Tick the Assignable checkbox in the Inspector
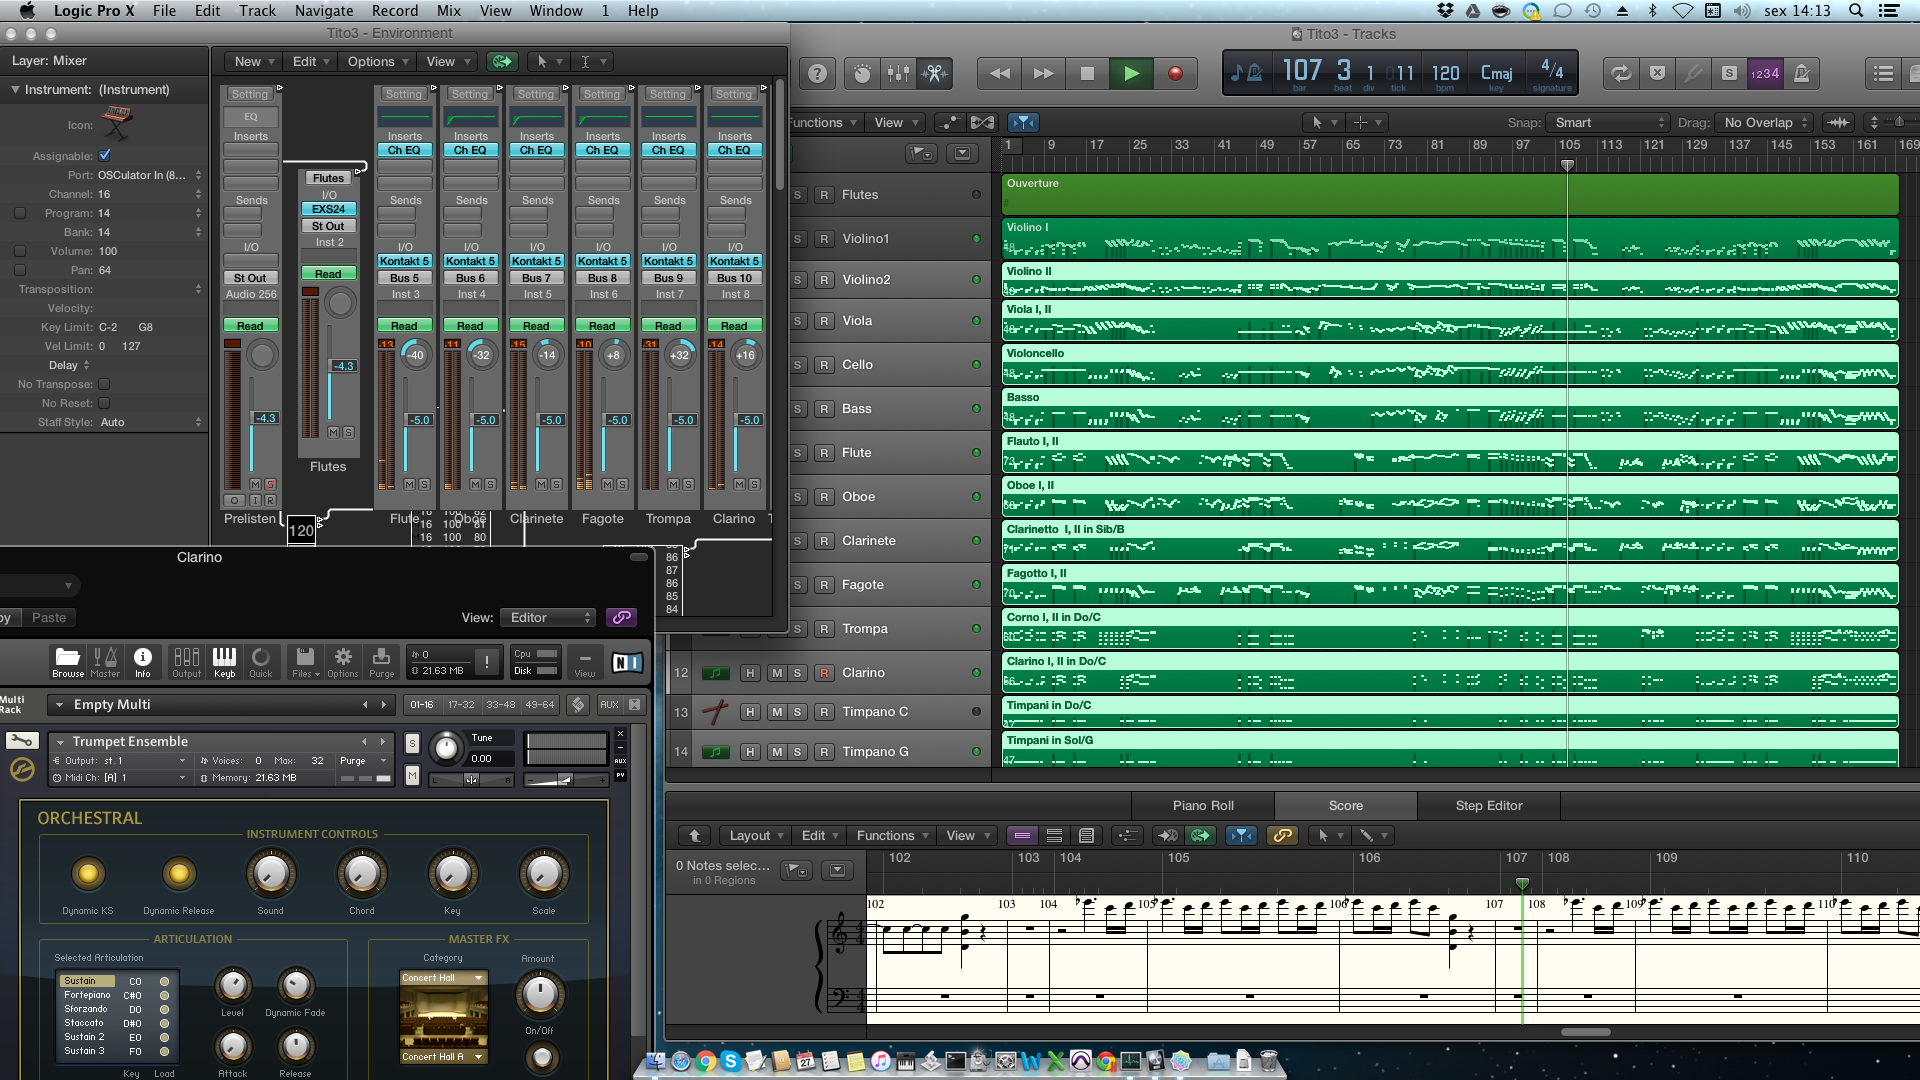1920x1080 pixels. tap(105, 155)
